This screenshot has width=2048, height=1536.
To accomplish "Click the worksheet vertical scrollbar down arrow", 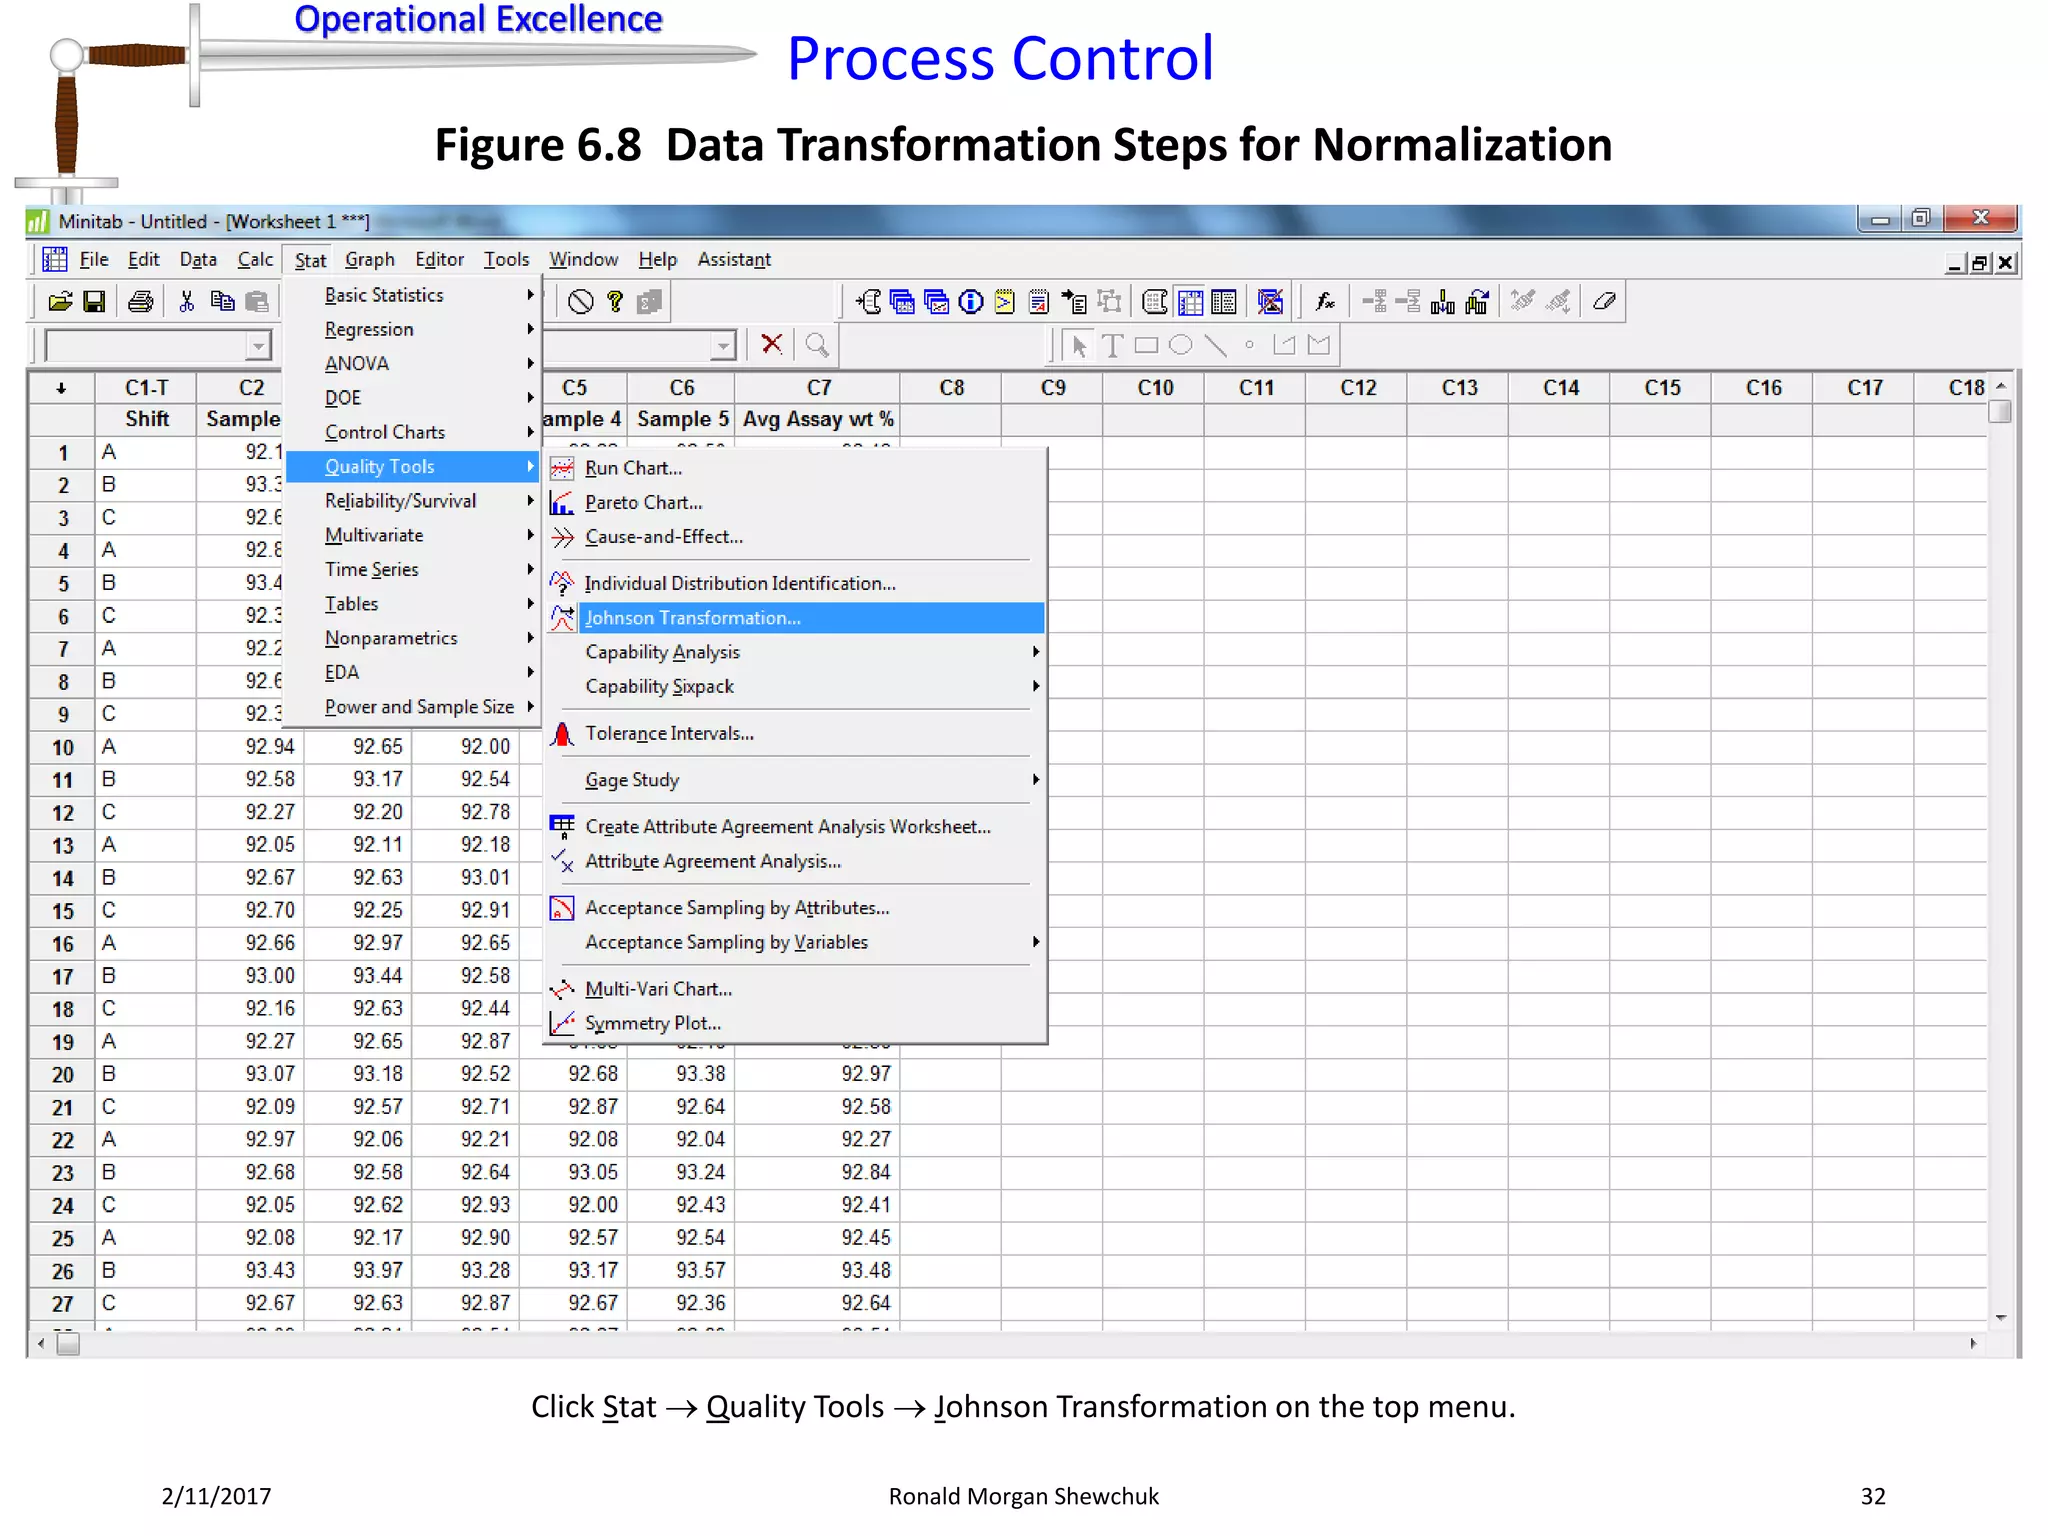I will [2001, 1317].
